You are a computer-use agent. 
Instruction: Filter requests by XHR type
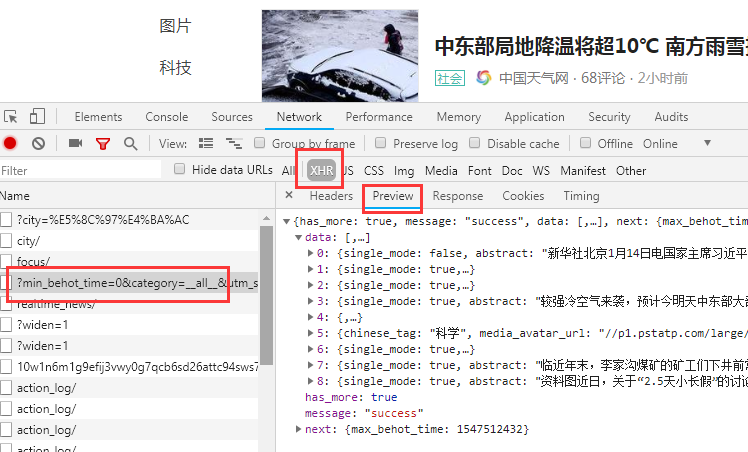tap(322, 170)
